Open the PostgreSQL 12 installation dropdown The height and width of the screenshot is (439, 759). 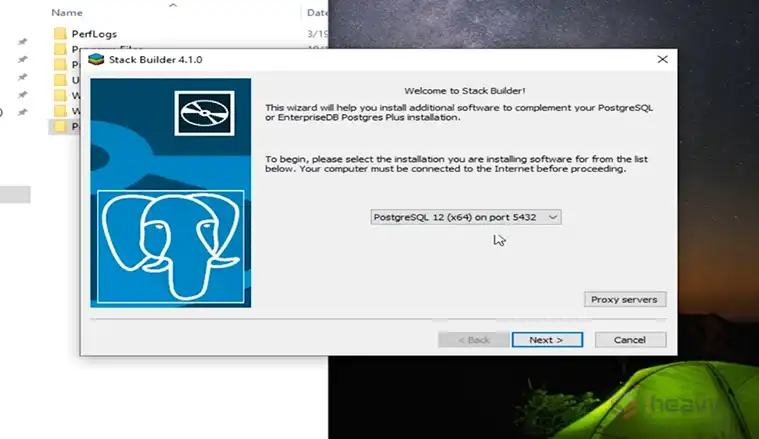466,217
